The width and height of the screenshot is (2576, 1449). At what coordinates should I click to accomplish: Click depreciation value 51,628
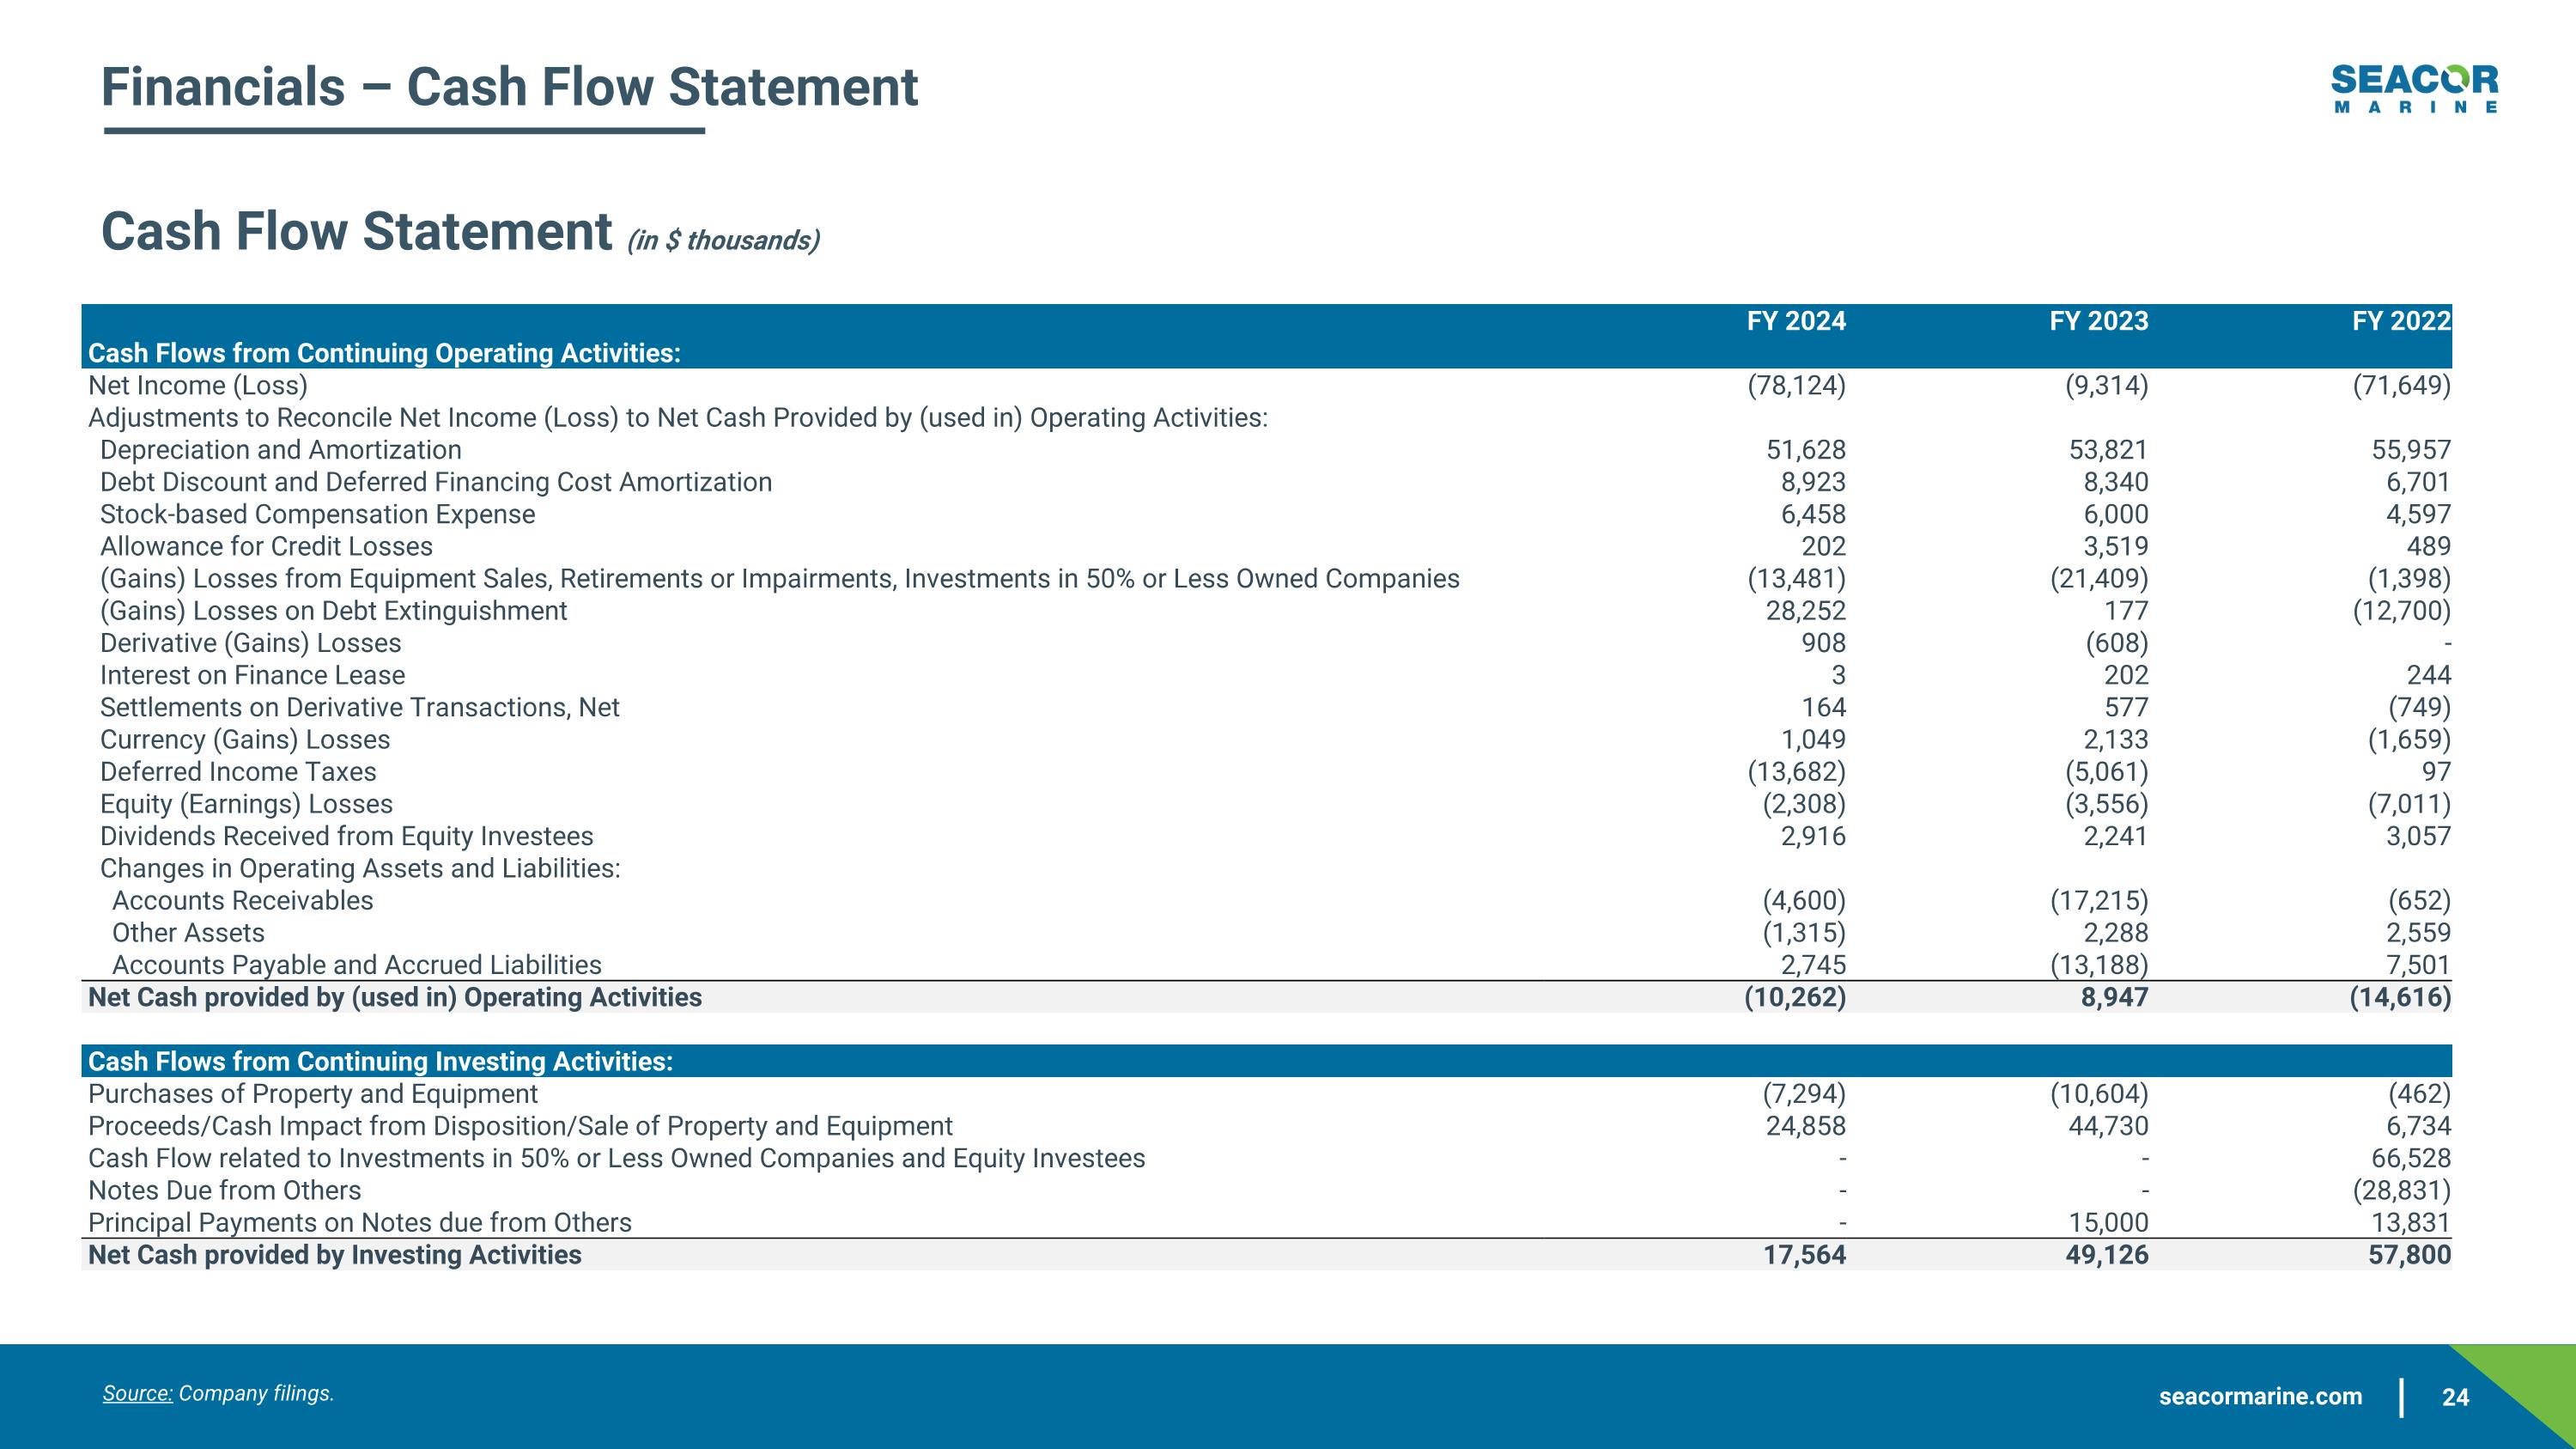click(1806, 450)
